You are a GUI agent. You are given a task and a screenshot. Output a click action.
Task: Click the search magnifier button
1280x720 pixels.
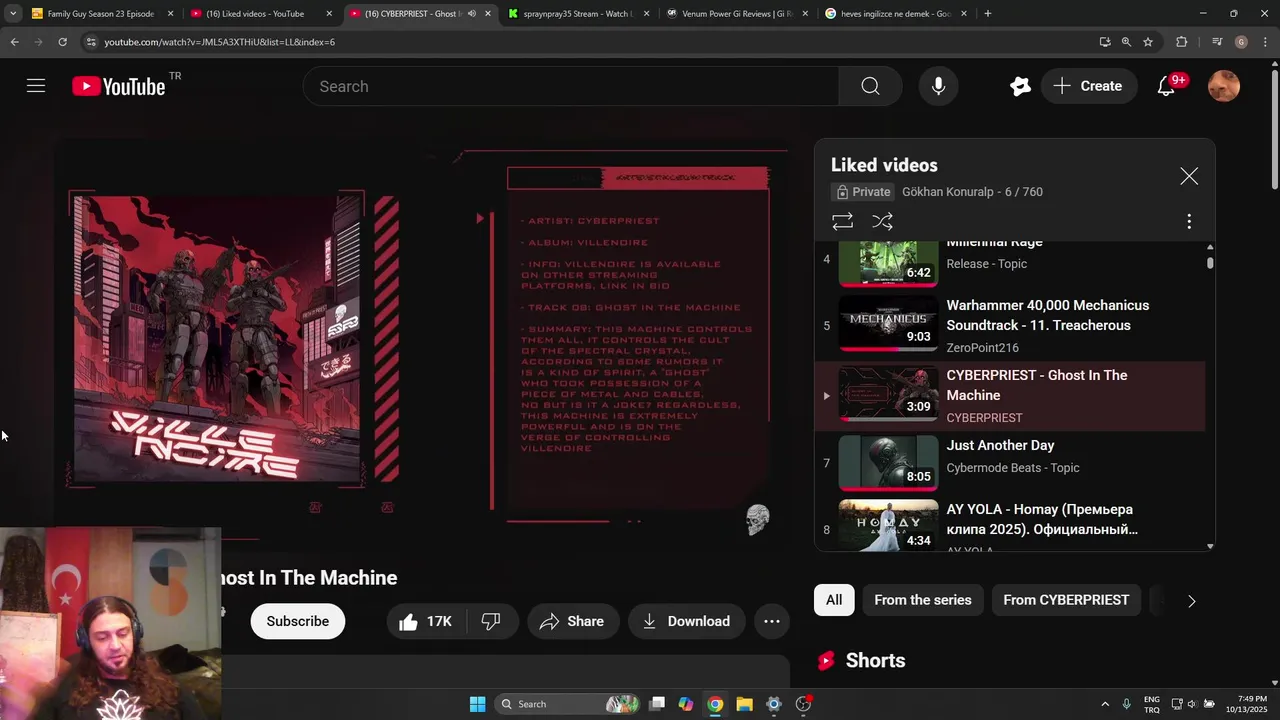click(870, 86)
